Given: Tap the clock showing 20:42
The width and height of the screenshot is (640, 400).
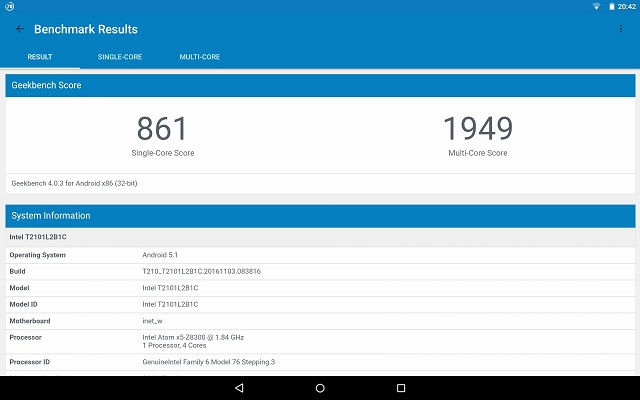Looking at the screenshot, I should (x=627, y=6).
